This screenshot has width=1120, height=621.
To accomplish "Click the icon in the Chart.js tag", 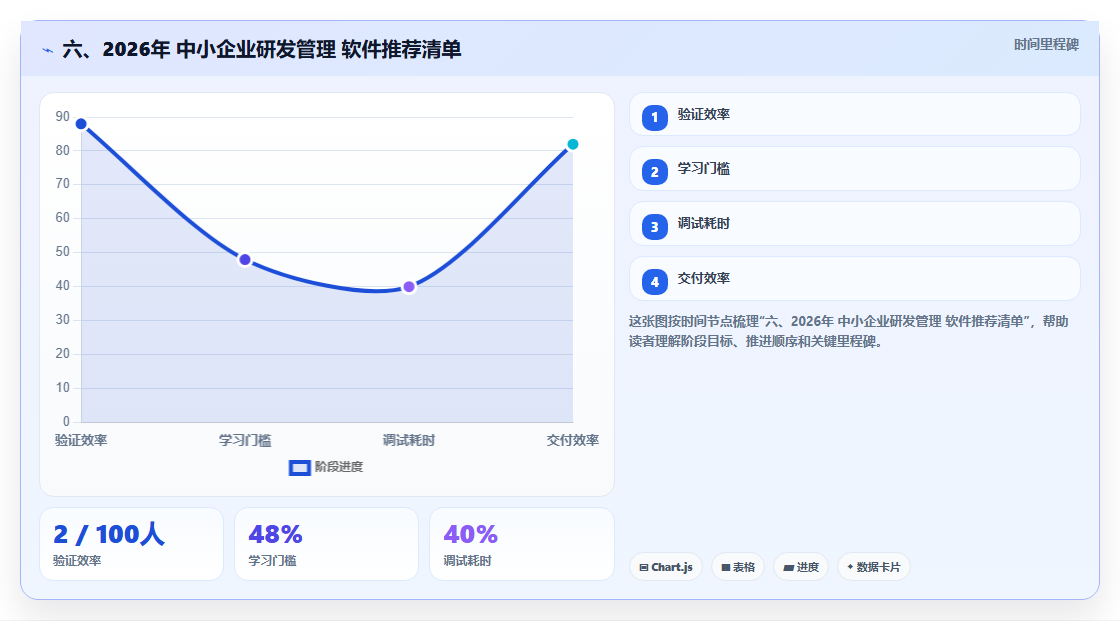I will click(x=644, y=567).
